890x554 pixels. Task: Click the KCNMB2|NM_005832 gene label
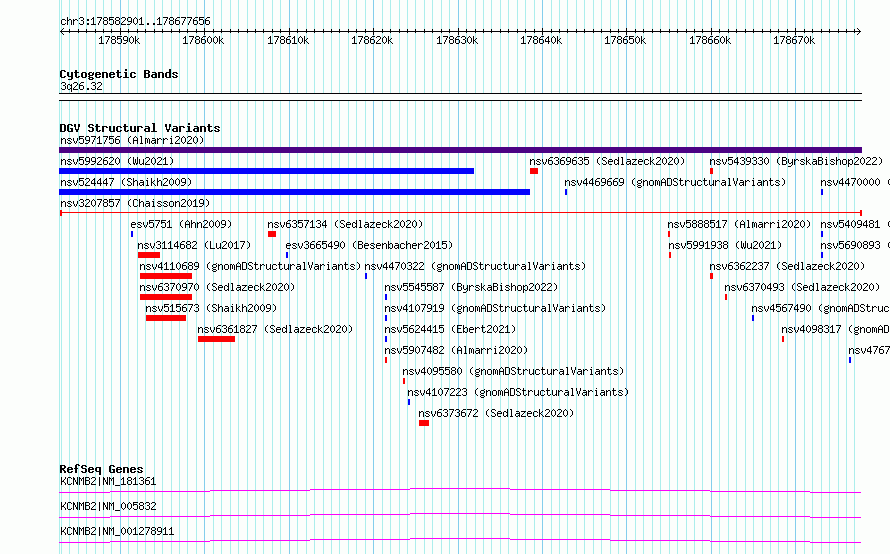pos(108,506)
